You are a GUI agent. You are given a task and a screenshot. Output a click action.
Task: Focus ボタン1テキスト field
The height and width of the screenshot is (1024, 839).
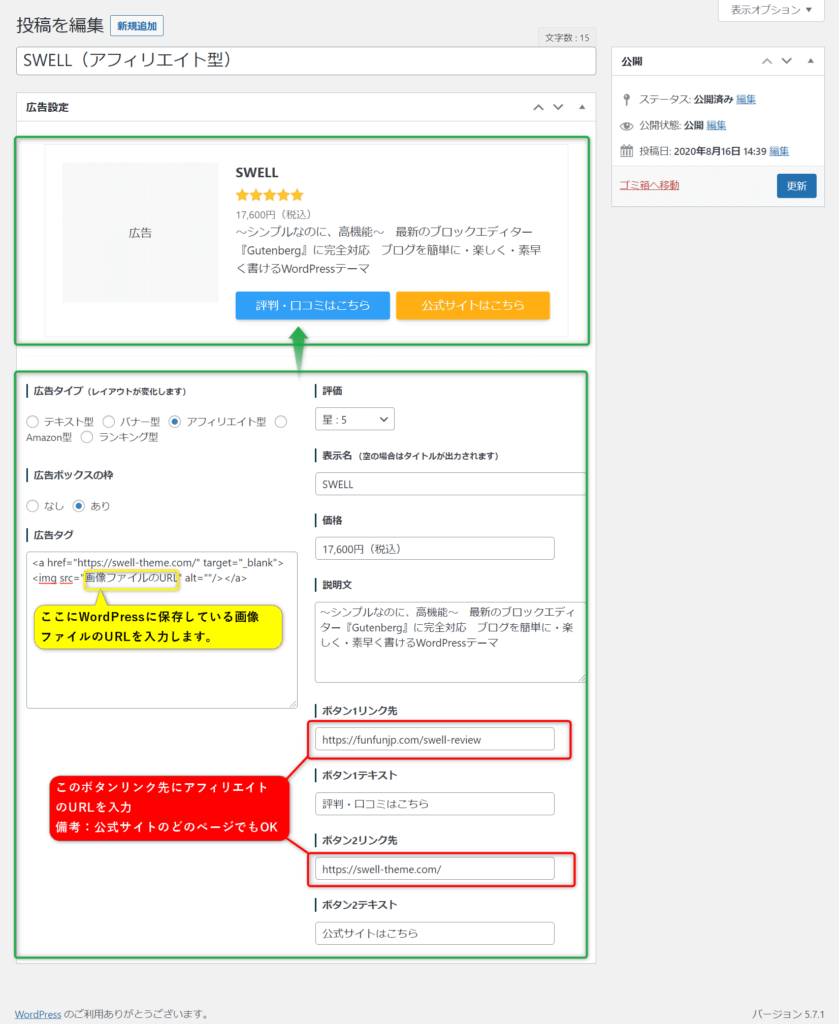[x=435, y=804]
